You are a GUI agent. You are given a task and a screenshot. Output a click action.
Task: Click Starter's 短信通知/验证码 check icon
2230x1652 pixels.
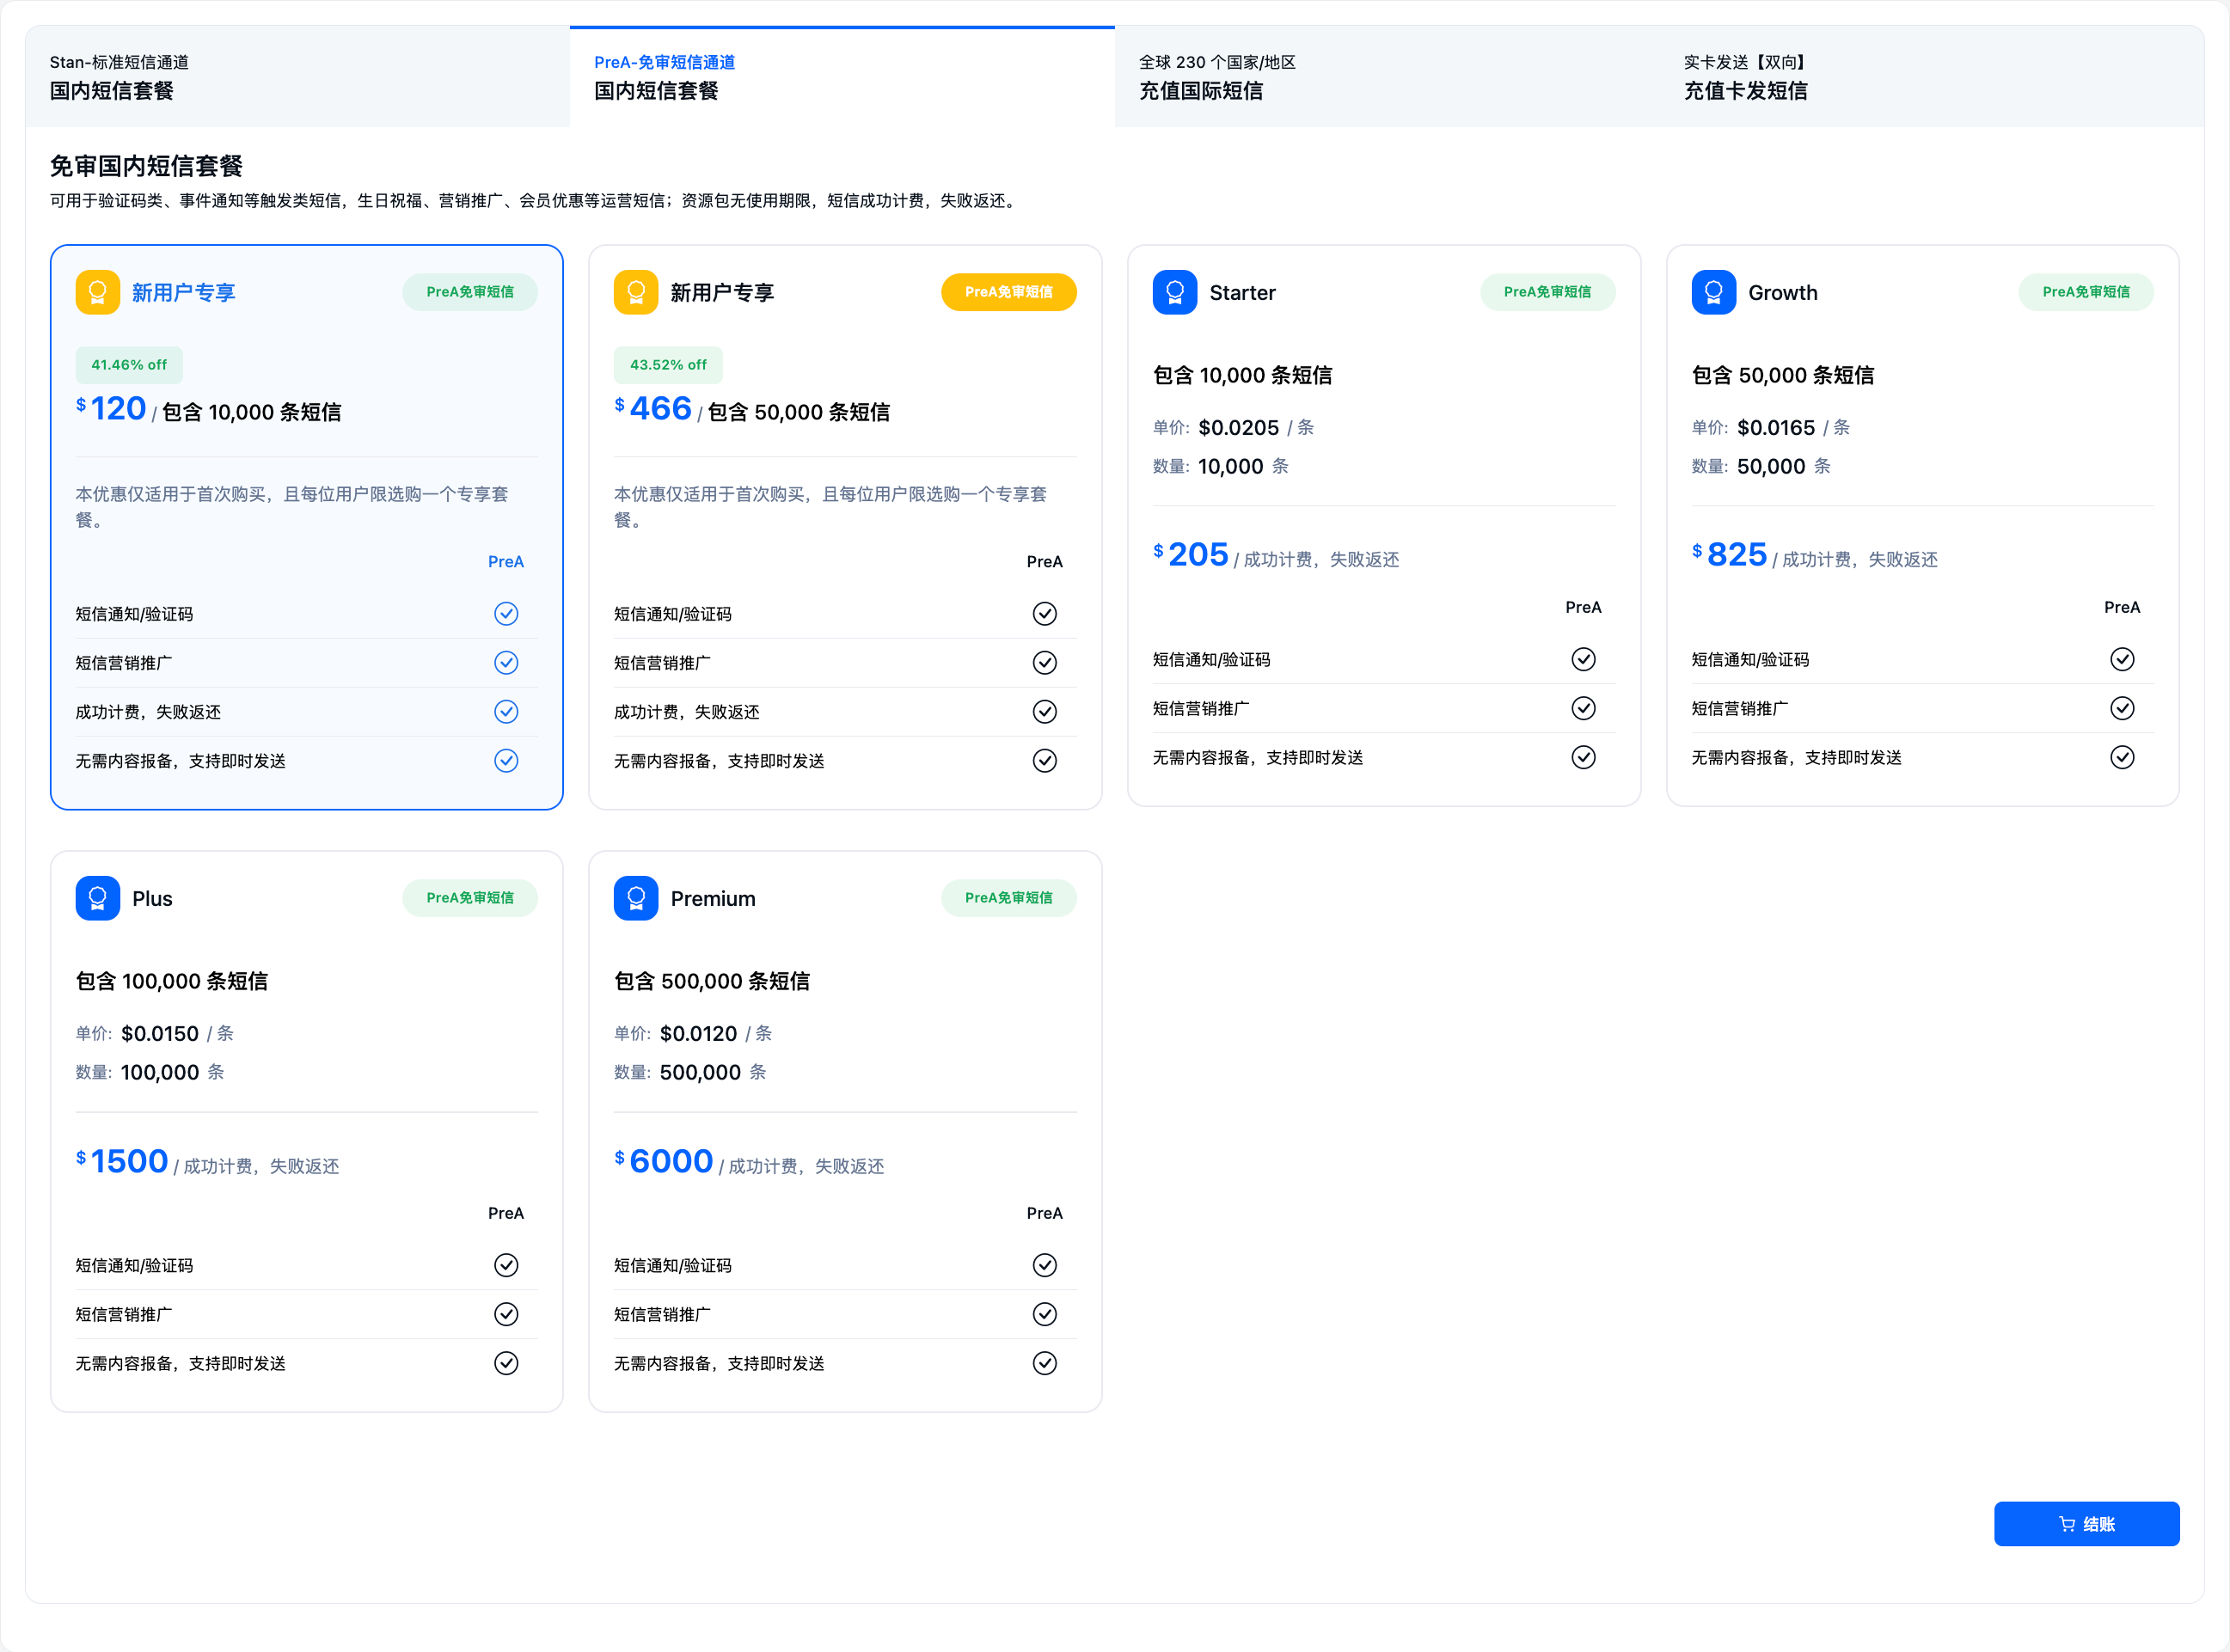tap(1583, 659)
